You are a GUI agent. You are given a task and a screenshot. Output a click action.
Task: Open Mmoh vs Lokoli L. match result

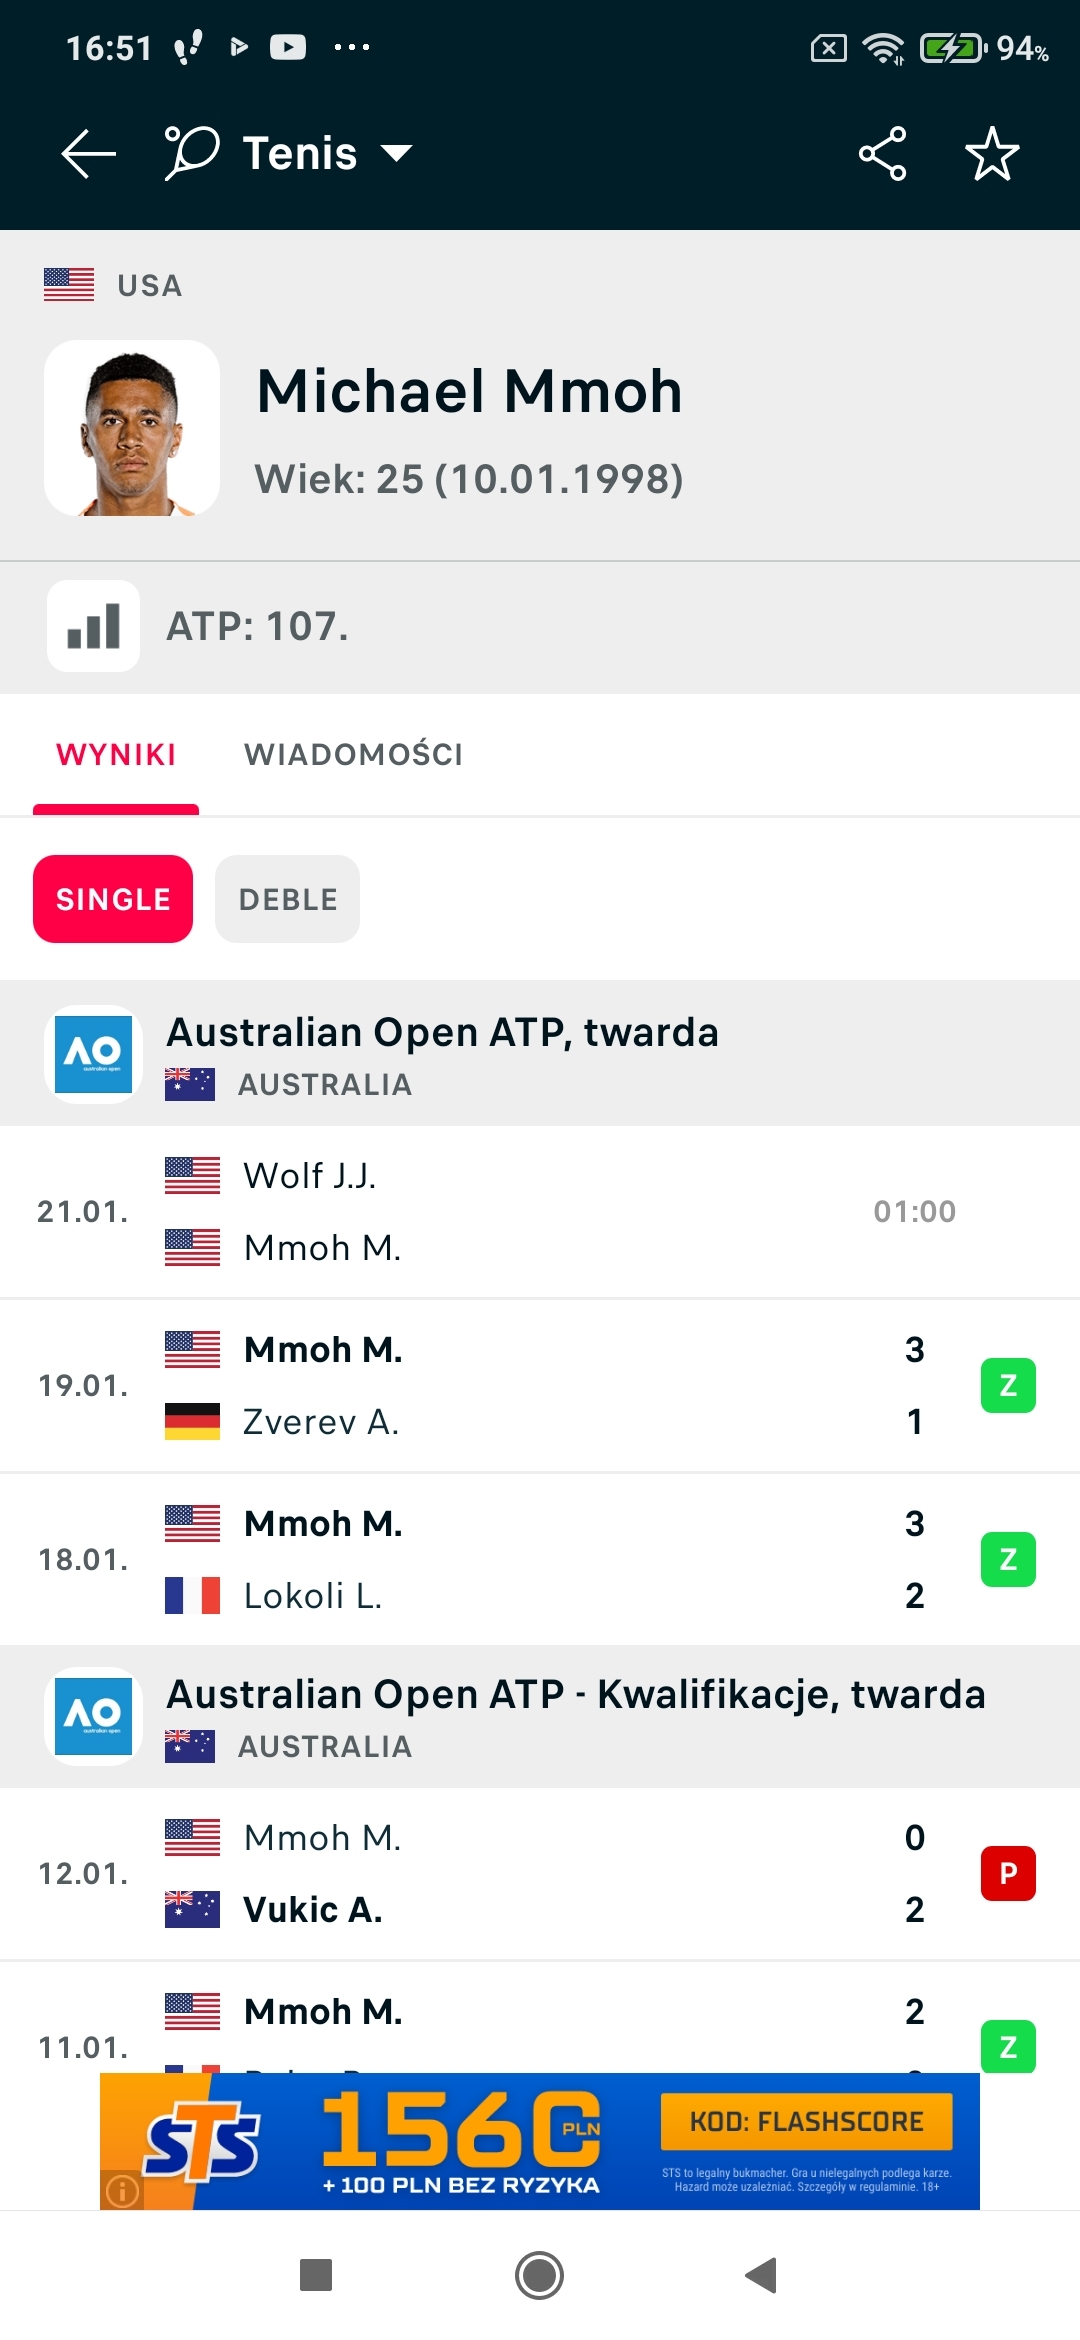(540, 1560)
